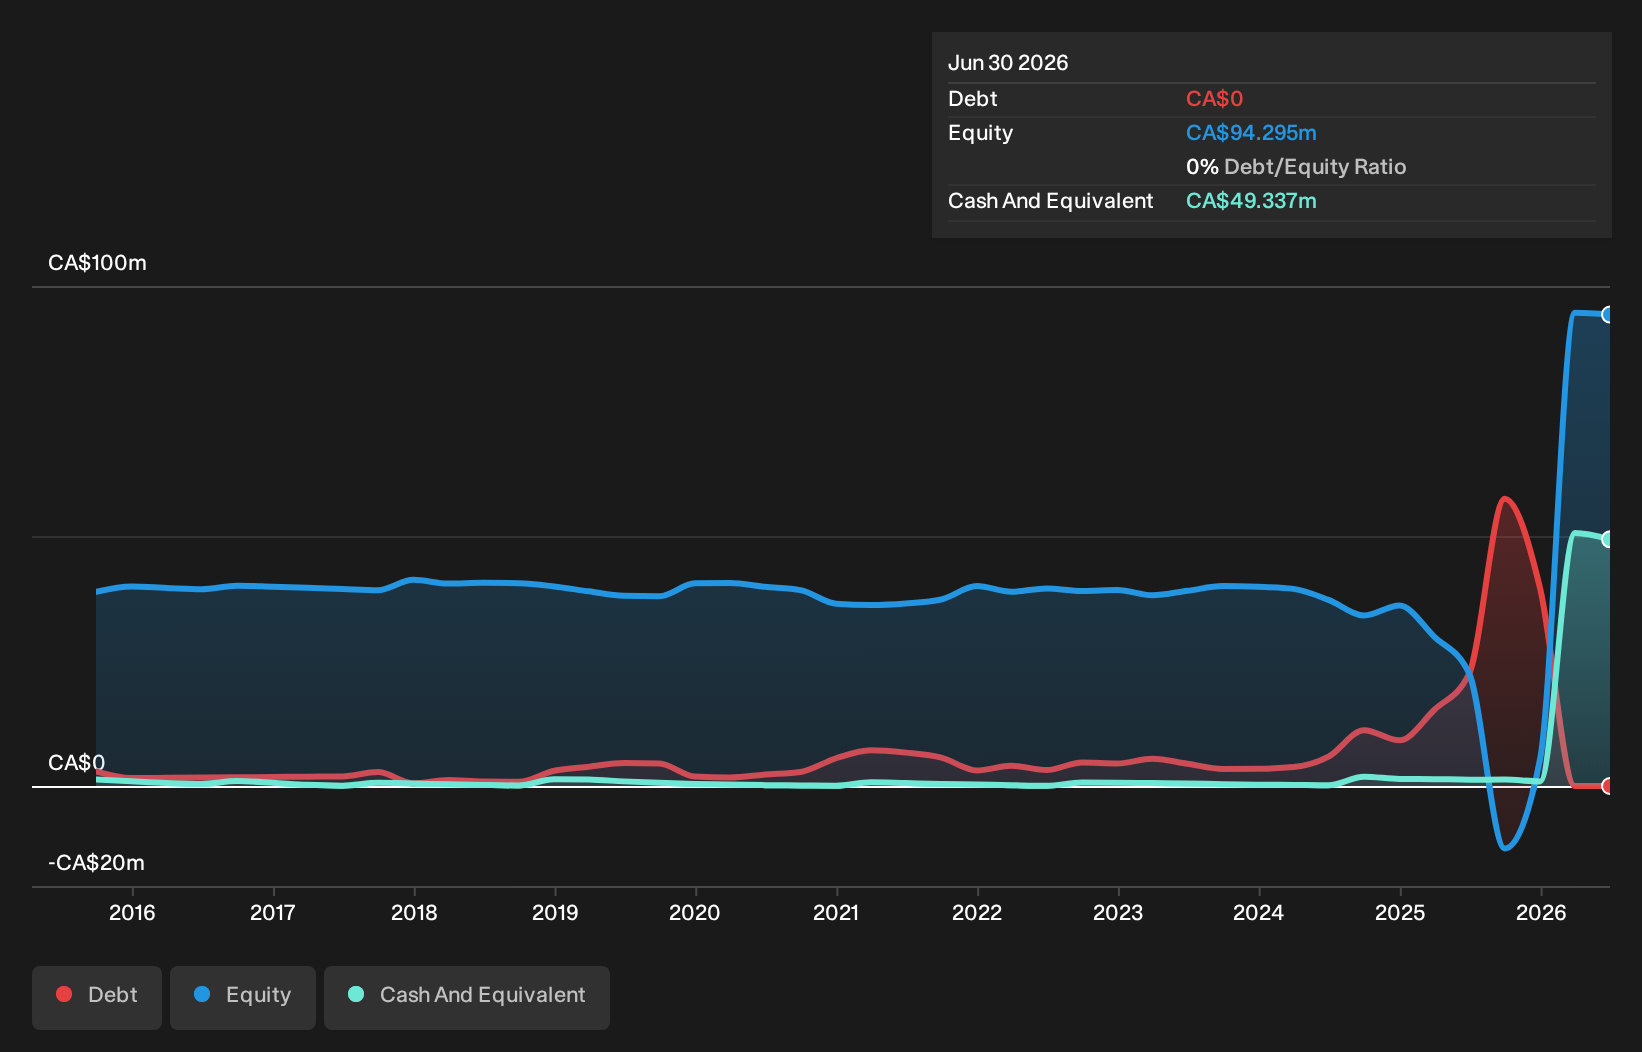The image size is (1642, 1052).
Task: Click the teal Cash And Equivalent legend dot
Action: click(356, 994)
